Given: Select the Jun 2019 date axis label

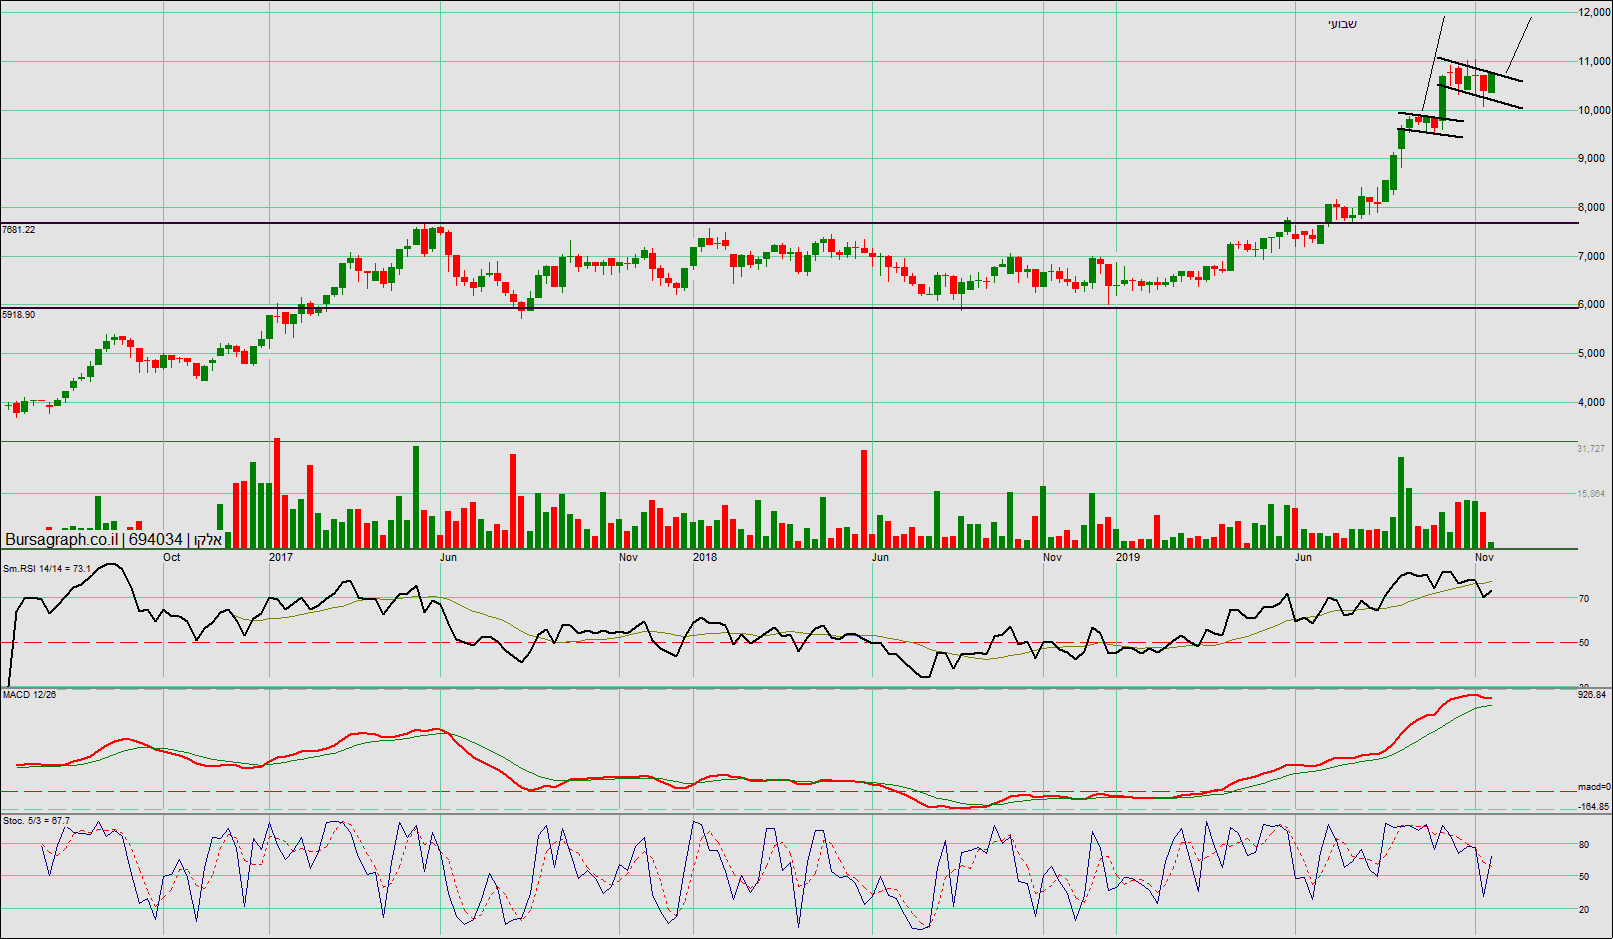Looking at the screenshot, I should pos(1303,557).
